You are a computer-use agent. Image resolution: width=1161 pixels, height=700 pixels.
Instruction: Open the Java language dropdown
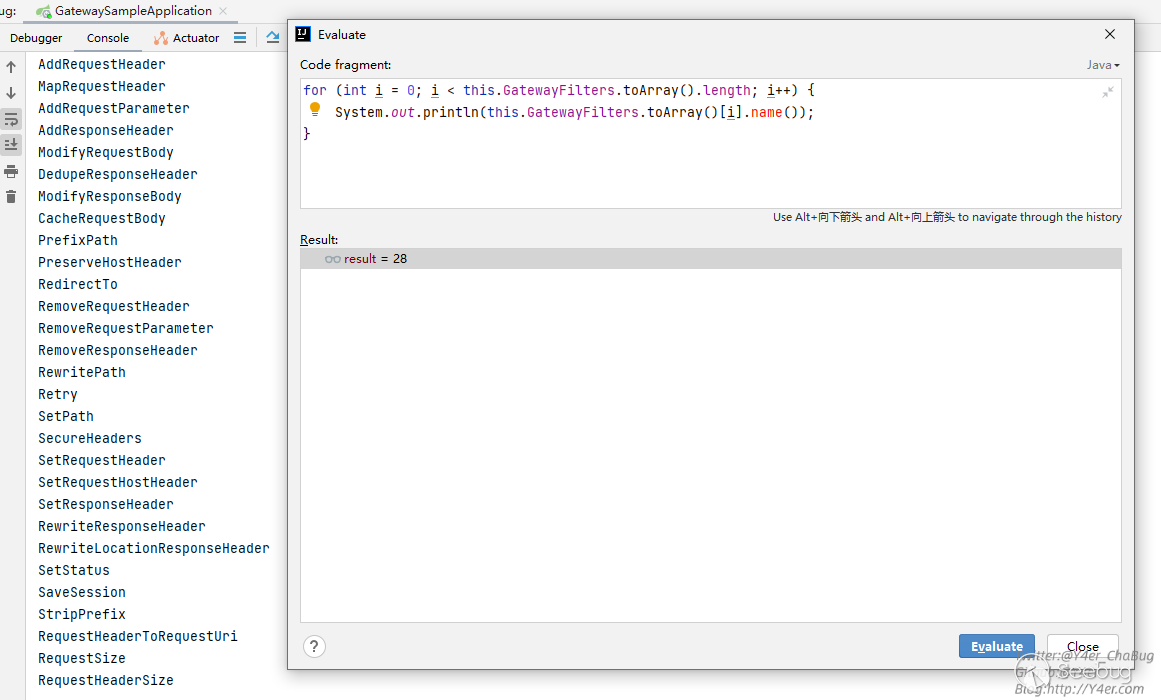1103,65
